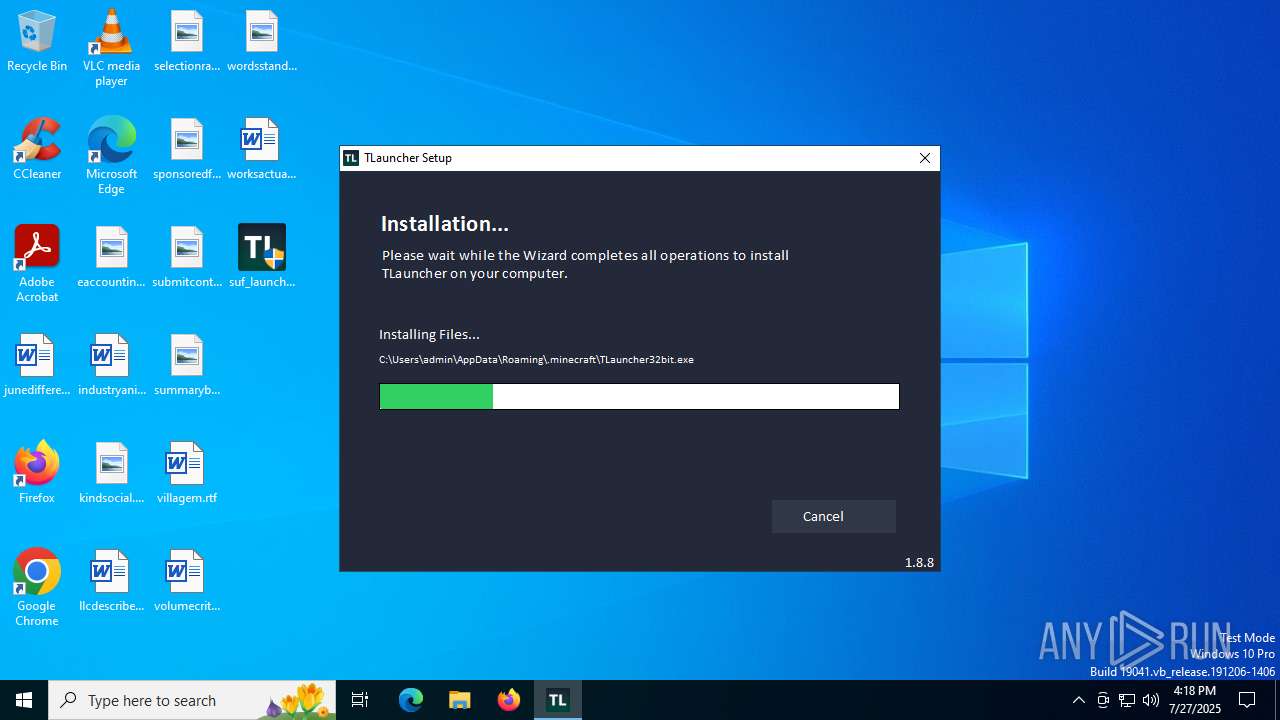This screenshot has width=1280, height=720.
Task: Select the VLC media player shortcut
Action: [x=111, y=48]
